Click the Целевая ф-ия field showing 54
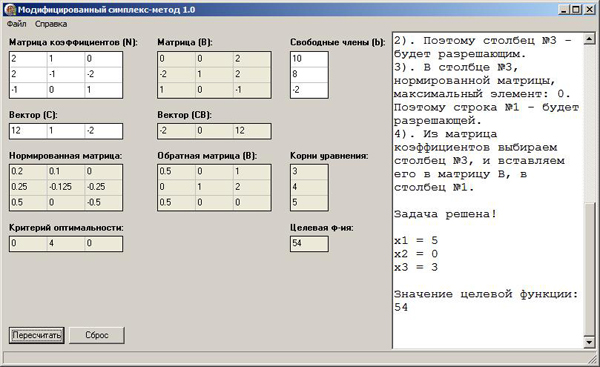The width and height of the screenshot is (600, 367). (x=309, y=243)
